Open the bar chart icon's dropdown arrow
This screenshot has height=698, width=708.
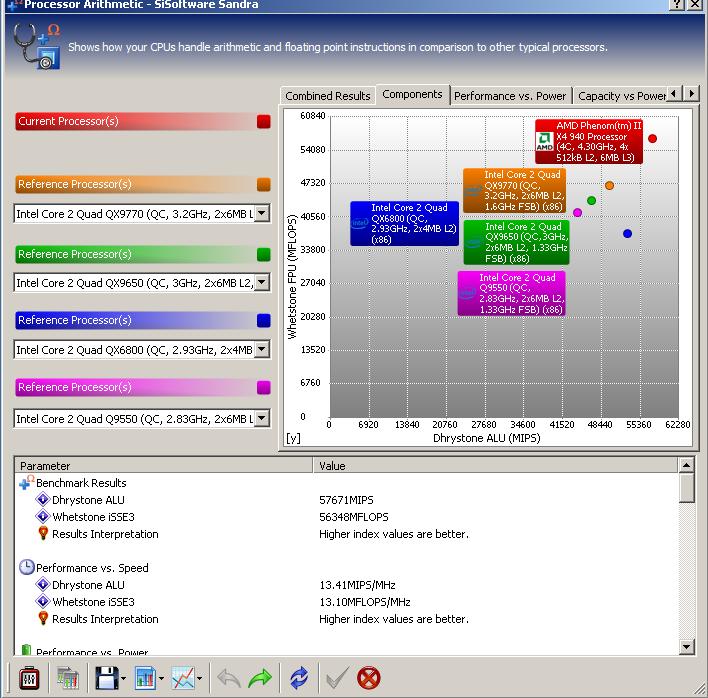161,678
